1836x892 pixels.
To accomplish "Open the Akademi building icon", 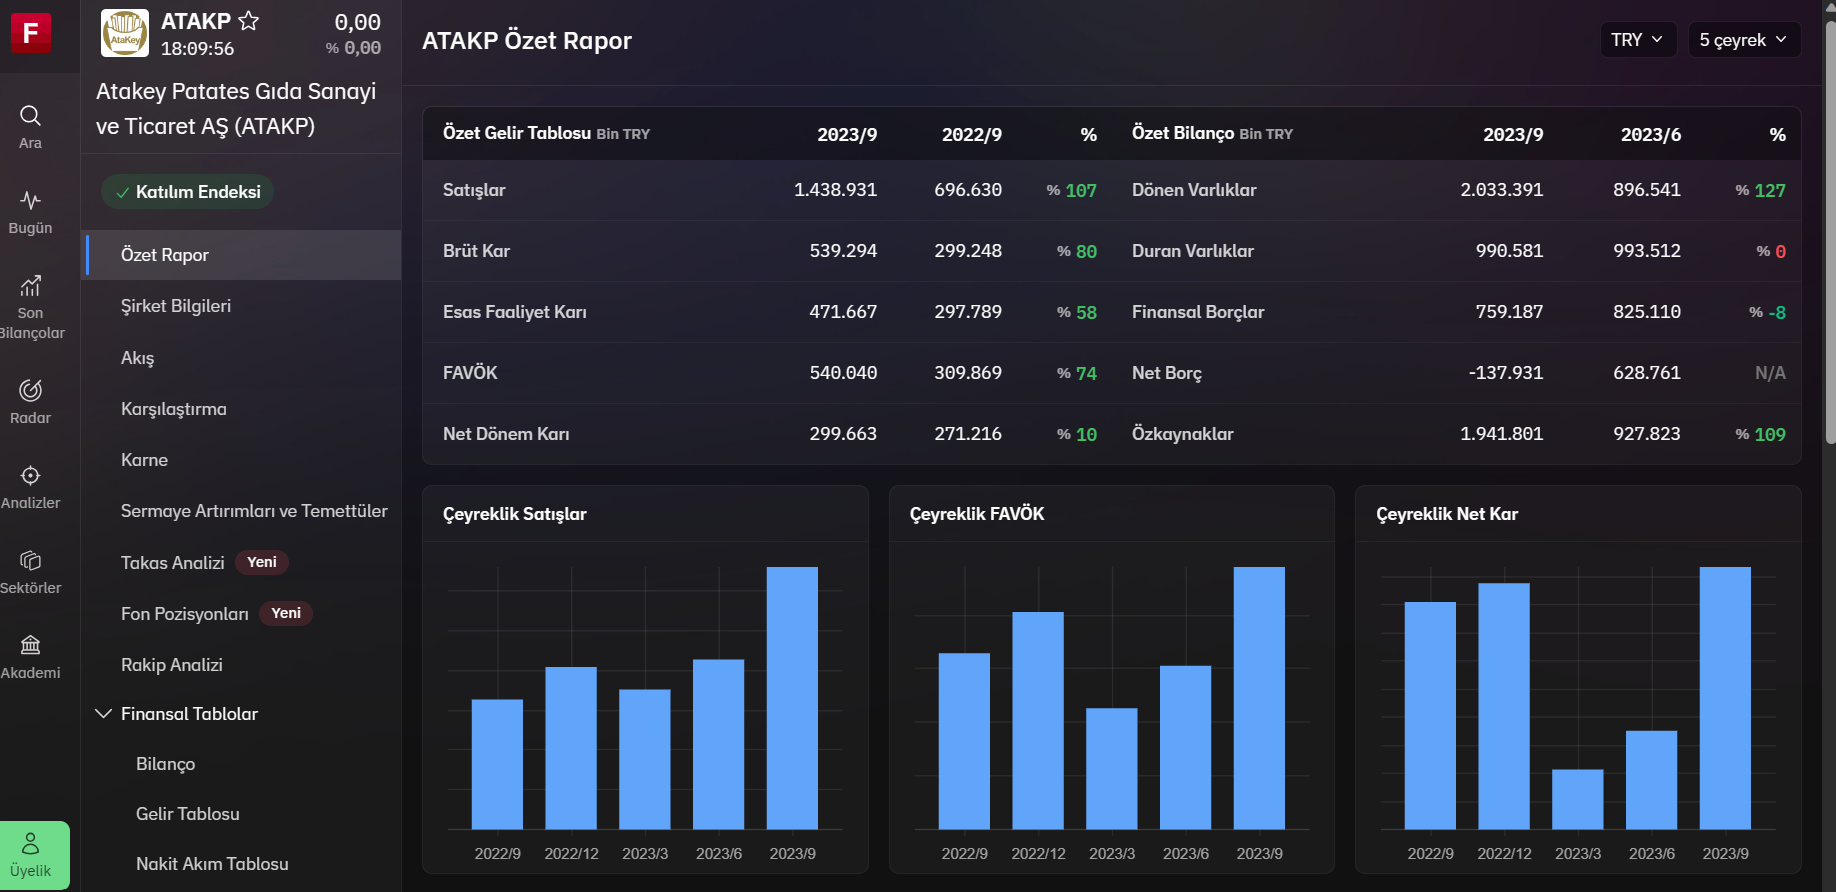I will pos(30,645).
